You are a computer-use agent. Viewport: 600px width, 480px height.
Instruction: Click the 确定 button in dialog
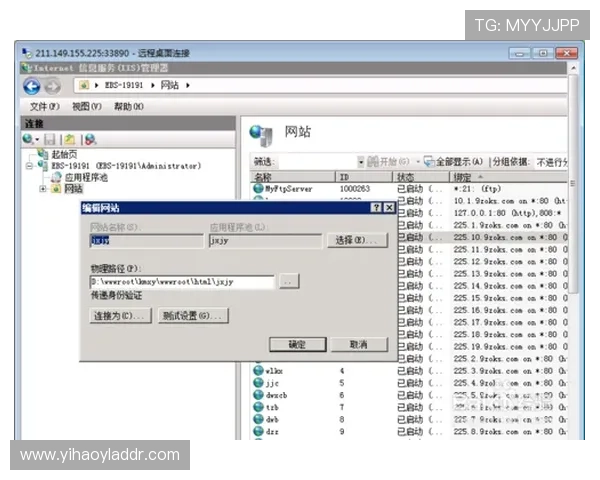coord(297,343)
